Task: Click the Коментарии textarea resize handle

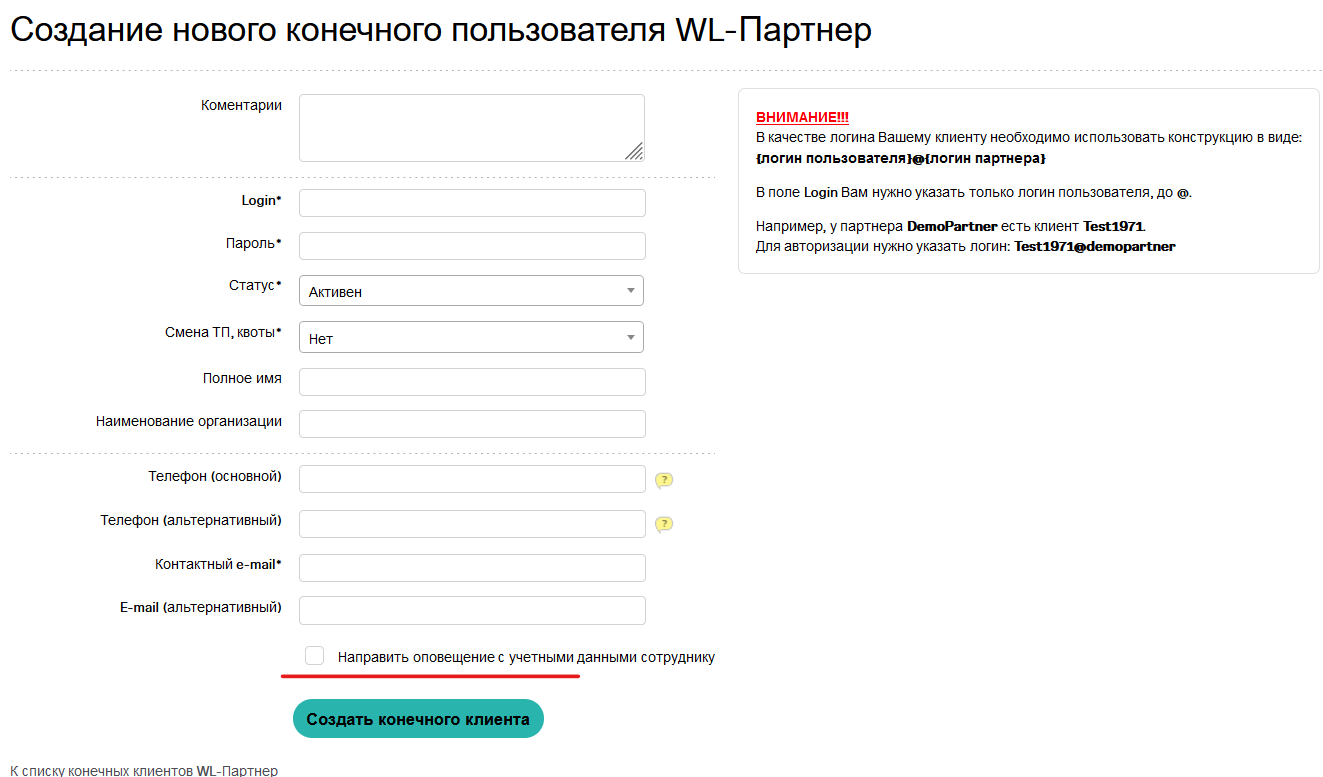Action: click(634, 151)
